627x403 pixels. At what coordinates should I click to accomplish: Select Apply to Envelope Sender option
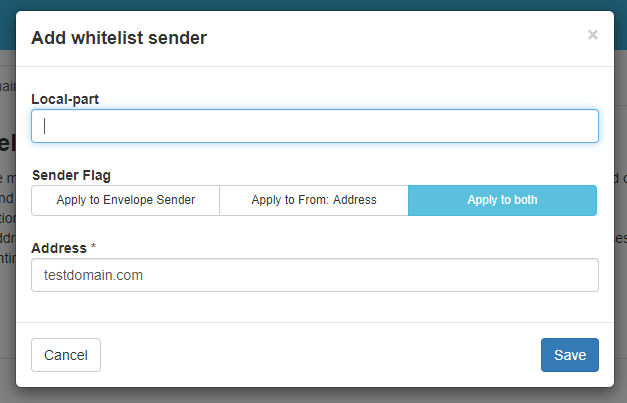tap(126, 200)
